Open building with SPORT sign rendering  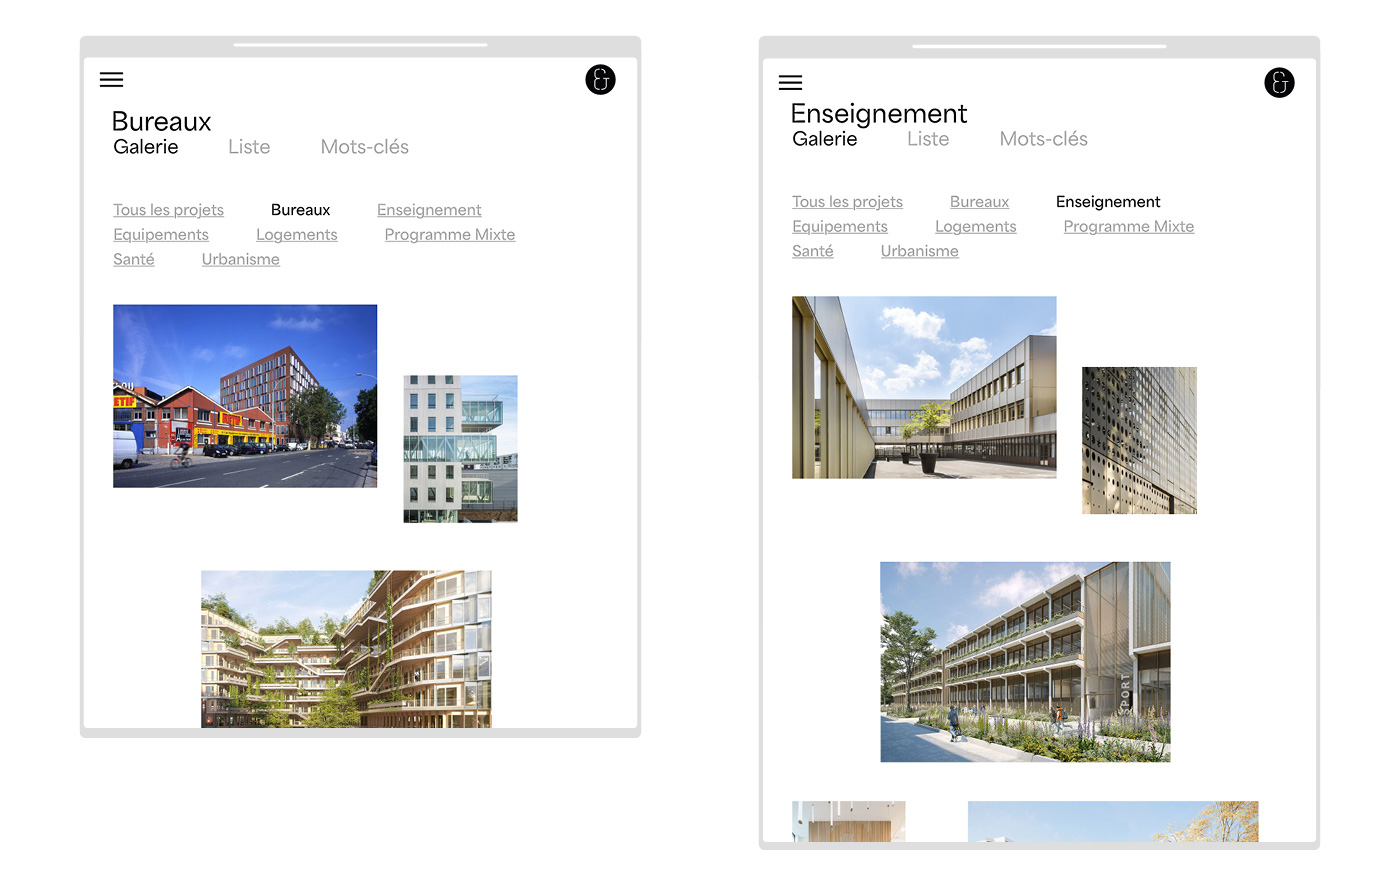1025,662
